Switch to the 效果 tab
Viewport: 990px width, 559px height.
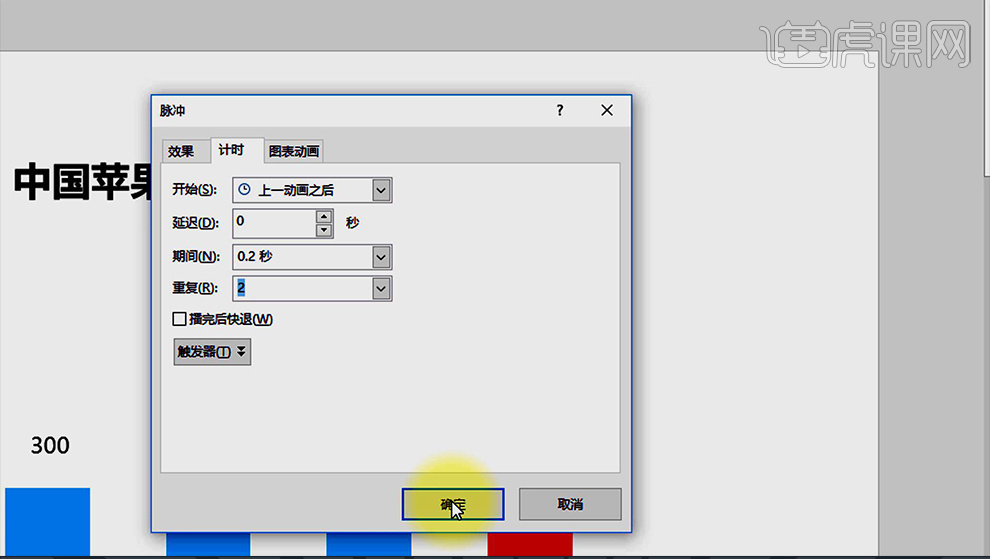tap(181, 151)
